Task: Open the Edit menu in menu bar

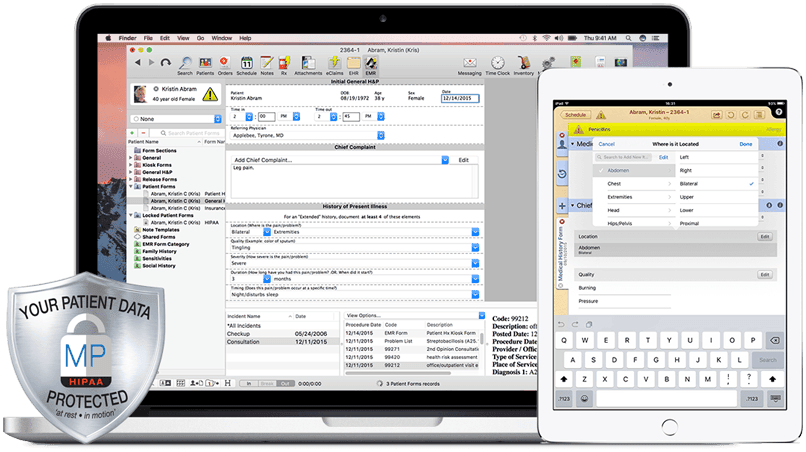Action: [164, 38]
